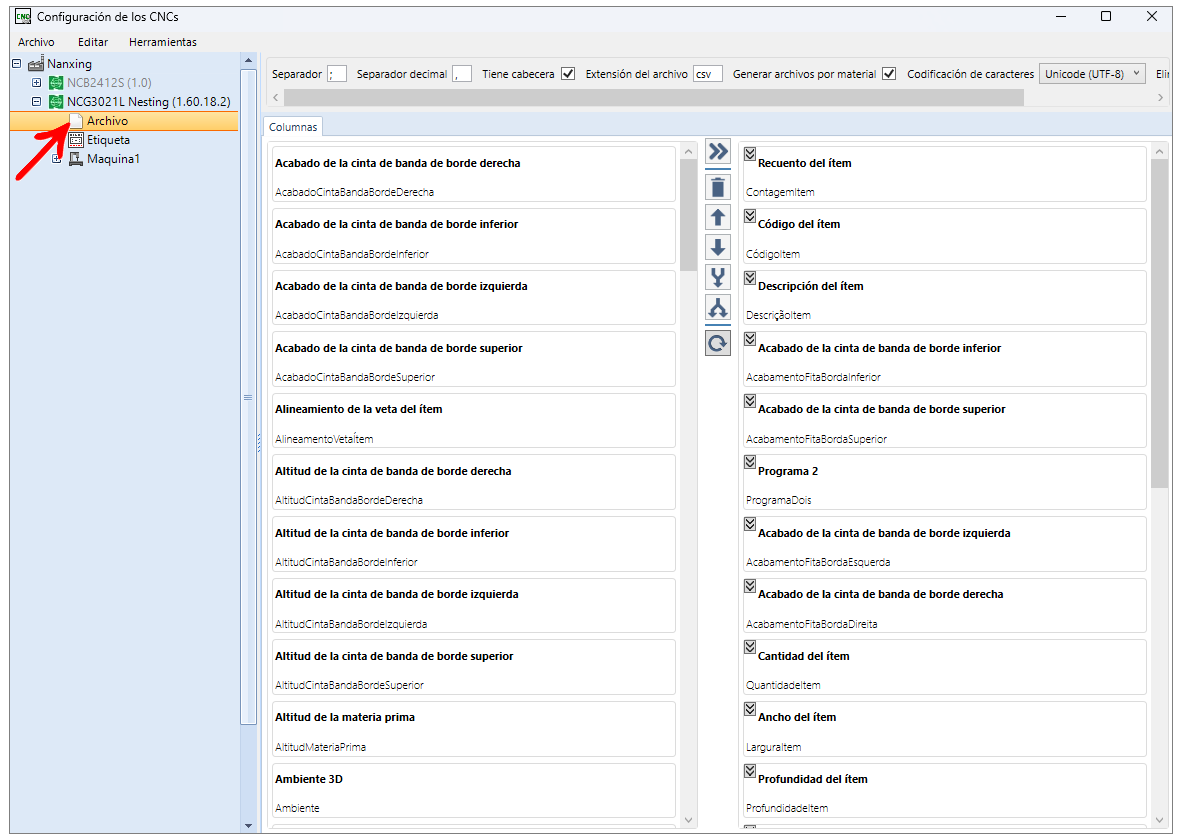This screenshot has height=837, width=1177.
Task: Expand the Maquina1 tree node
Action: [x=56, y=158]
